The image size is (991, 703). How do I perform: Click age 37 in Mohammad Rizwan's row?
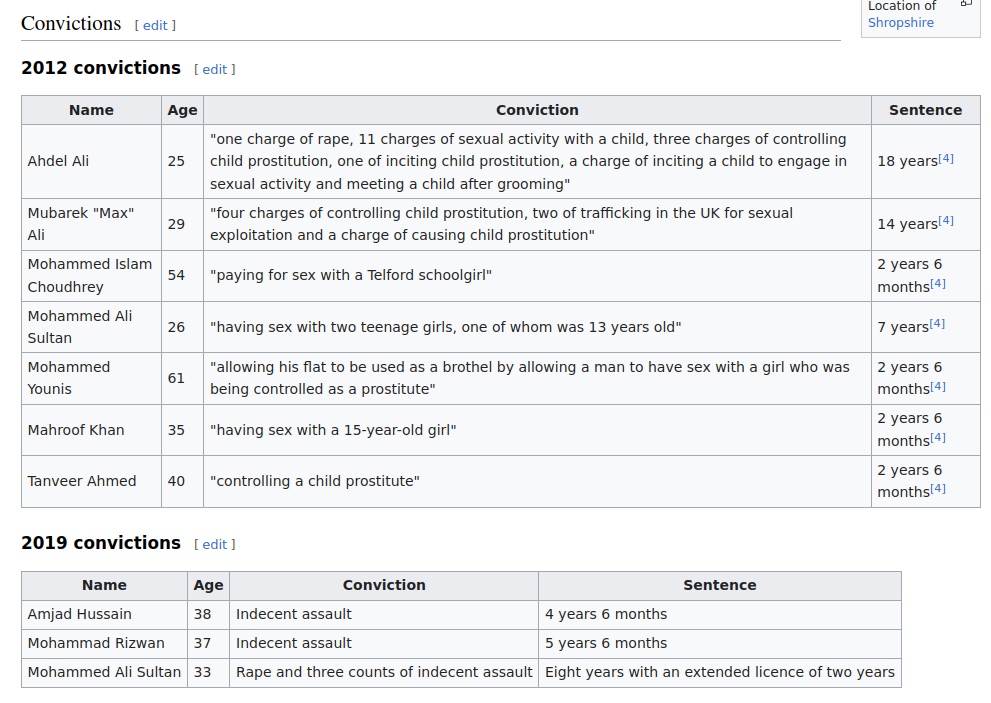click(202, 644)
